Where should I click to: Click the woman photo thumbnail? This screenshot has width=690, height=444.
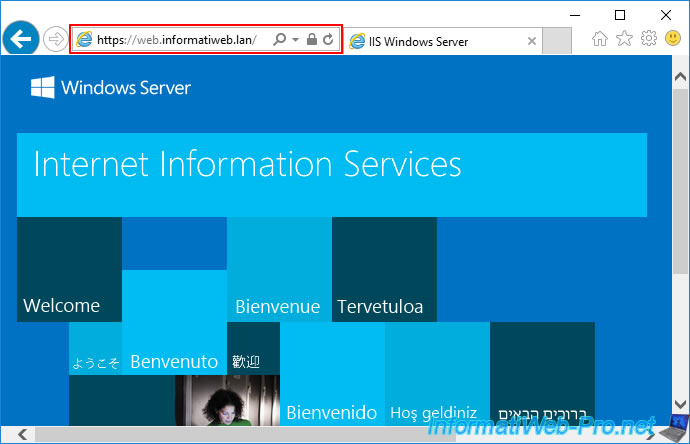[x=228, y=400]
